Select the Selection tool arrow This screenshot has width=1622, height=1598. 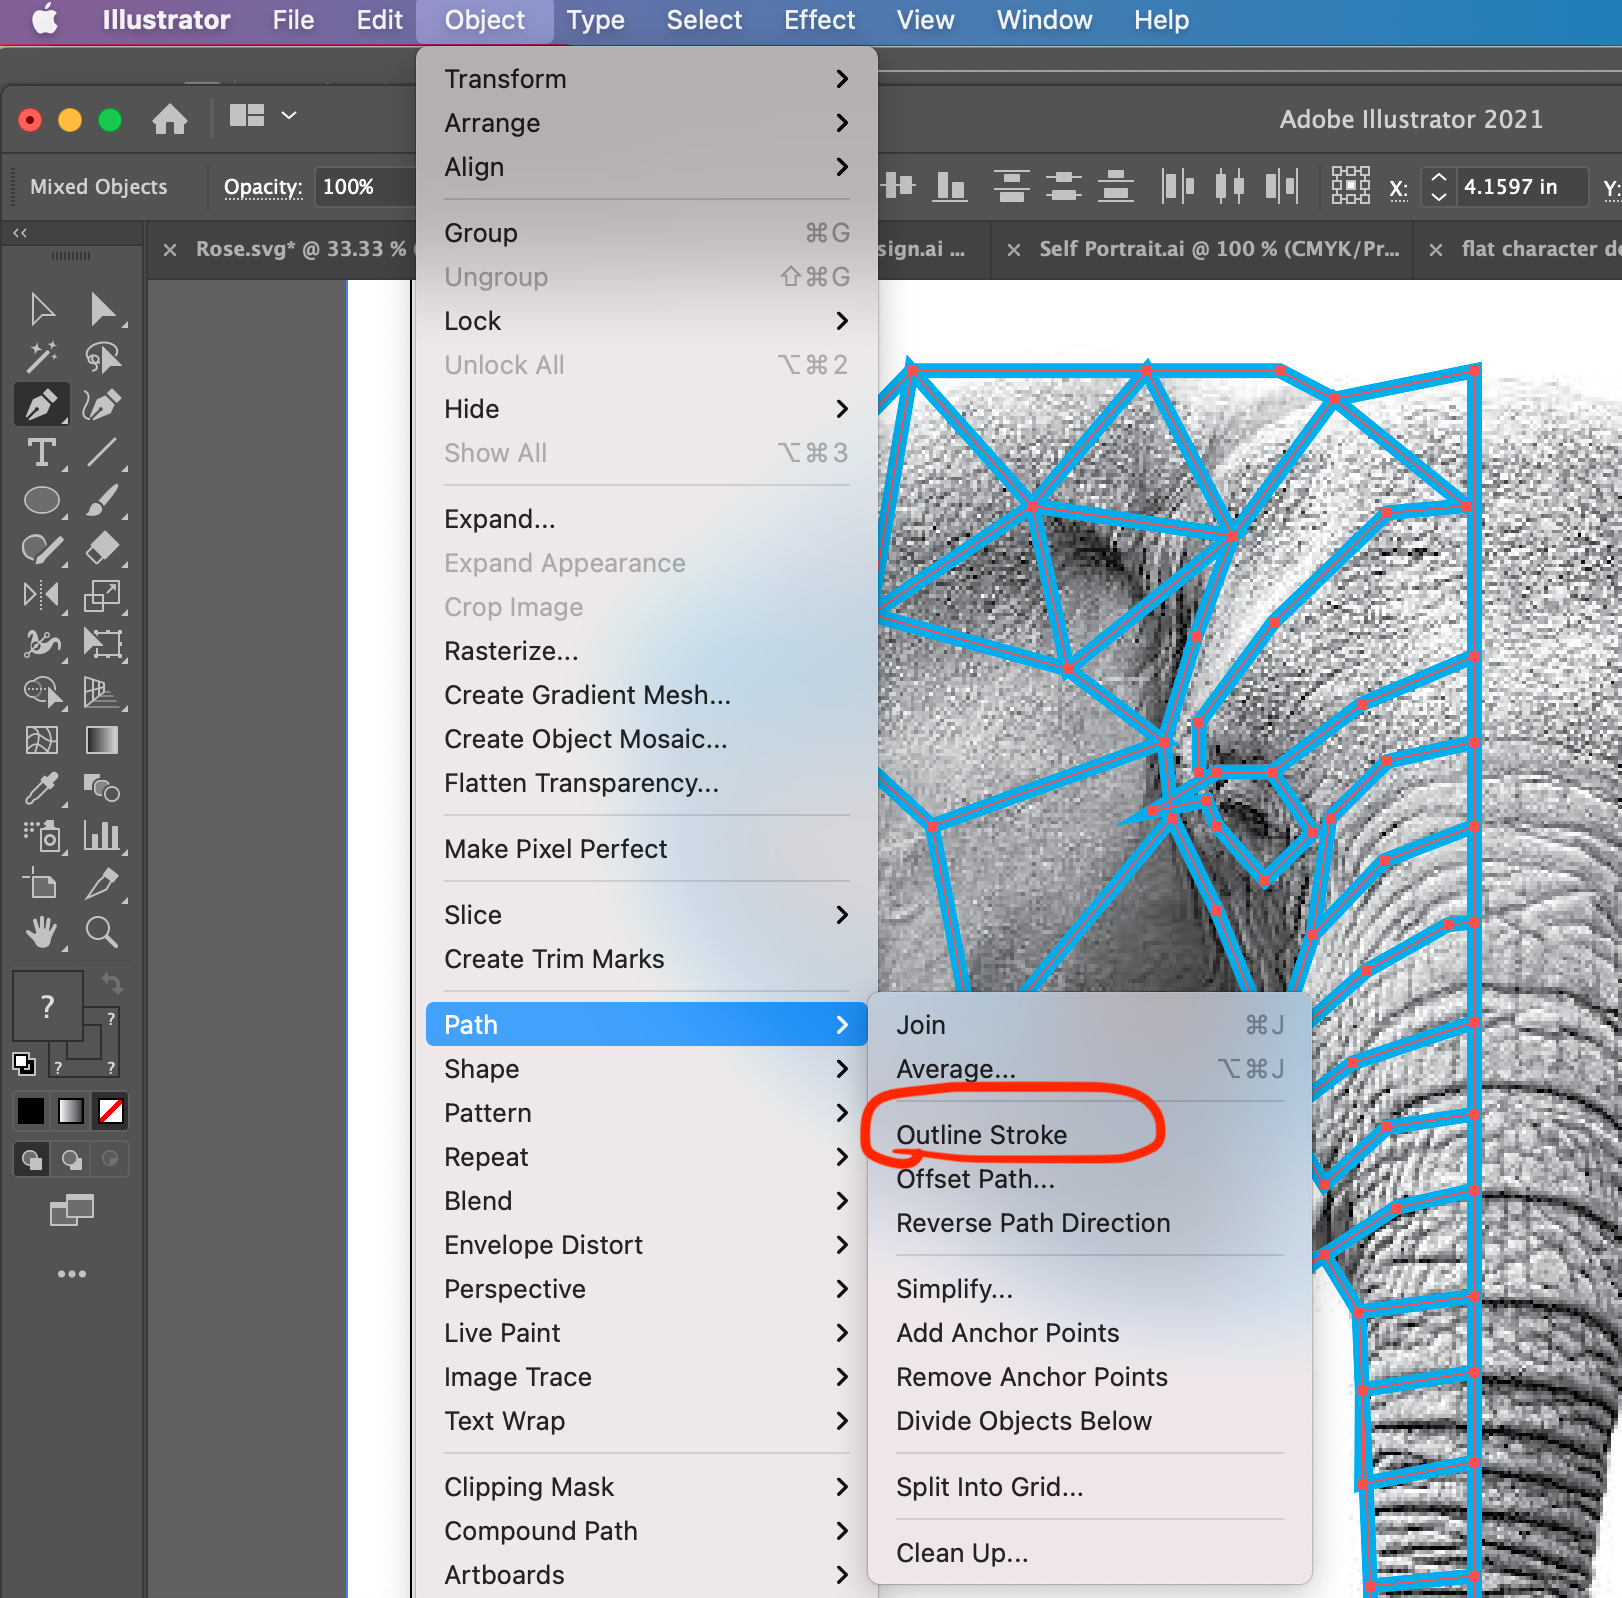(42, 309)
